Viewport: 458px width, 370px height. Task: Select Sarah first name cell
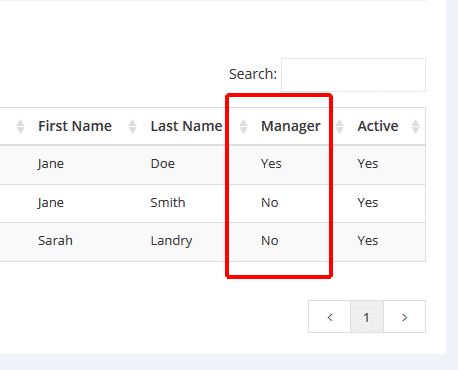pyautogui.click(x=55, y=241)
